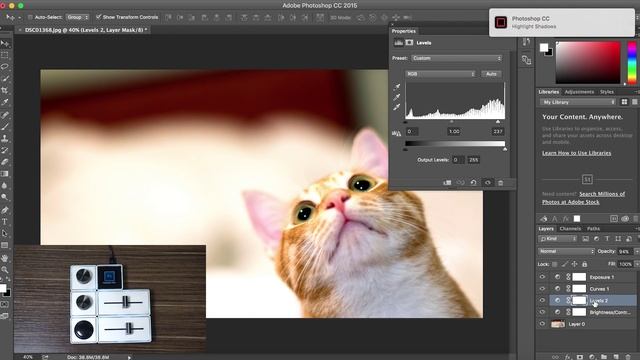Open Auto-Select Group dropdown
Image resolution: width=640 pixels, height=360 pixels.
(78, 17)
